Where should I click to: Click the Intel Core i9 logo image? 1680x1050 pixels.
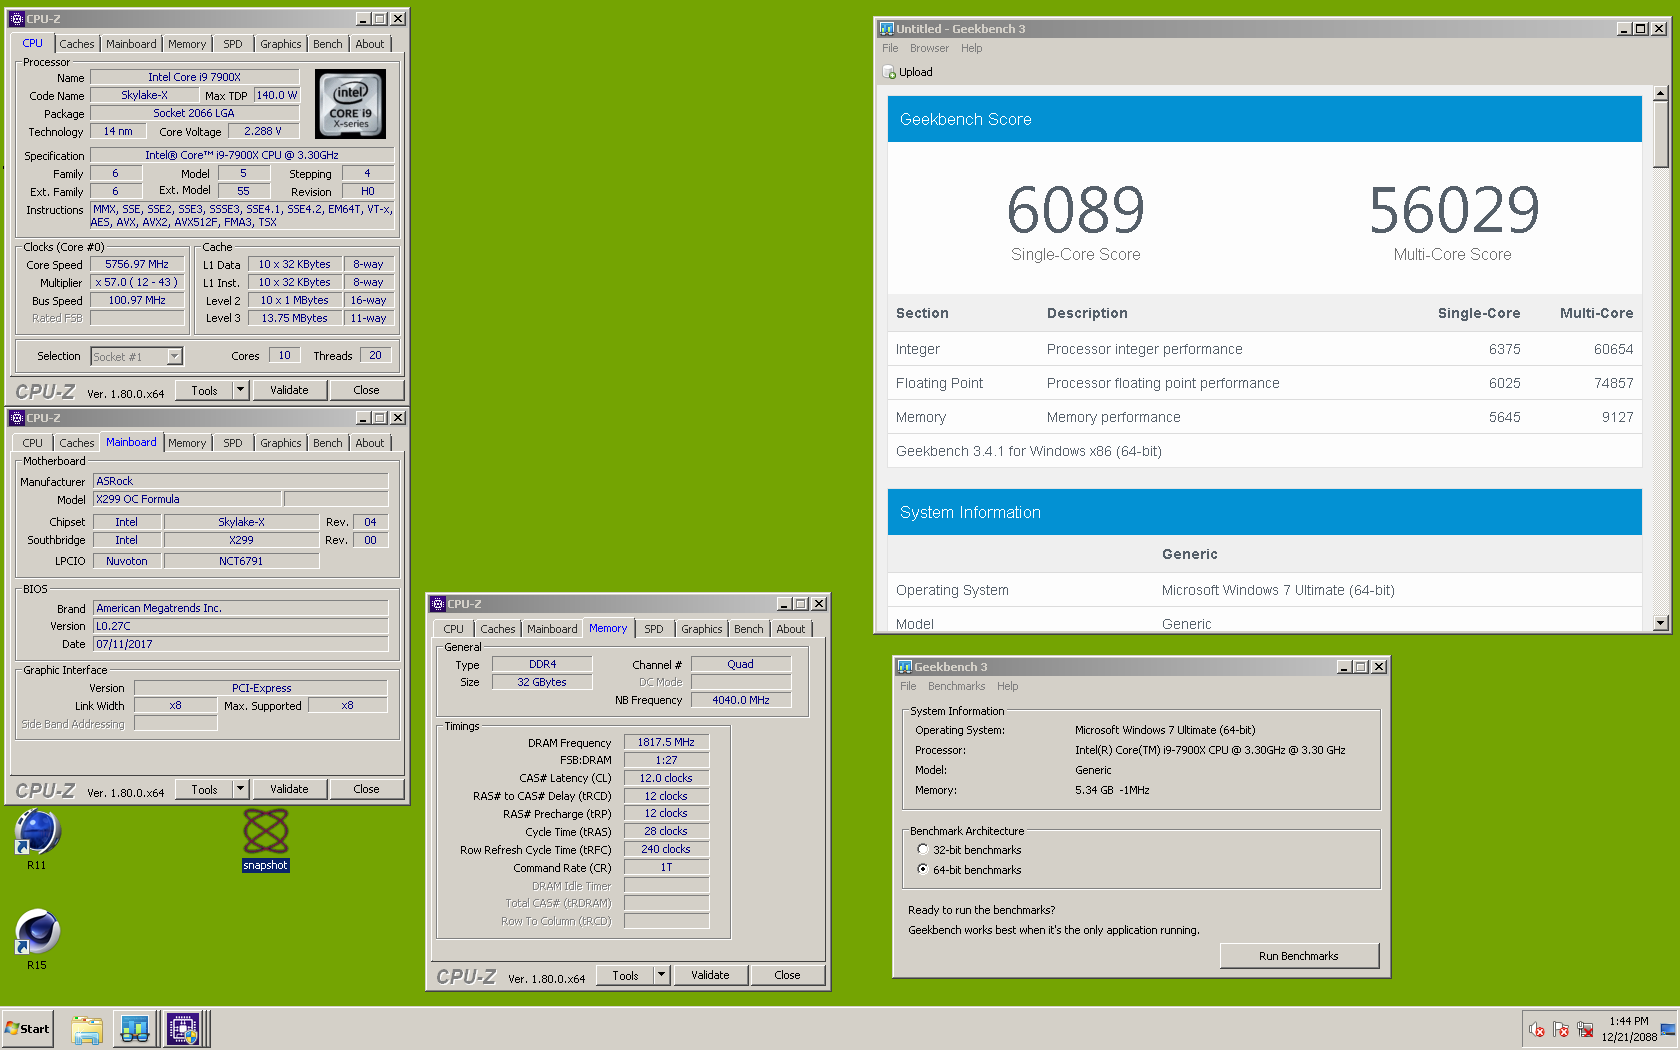350,104
